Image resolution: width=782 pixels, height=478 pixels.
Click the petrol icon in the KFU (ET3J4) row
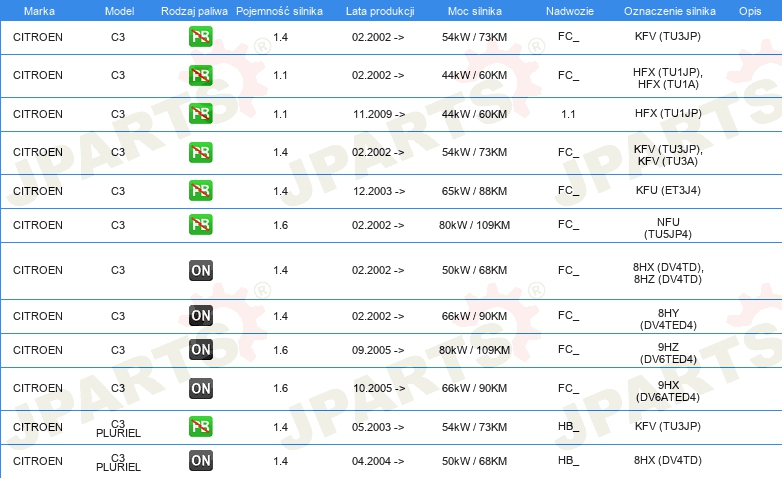pos(200,191)
